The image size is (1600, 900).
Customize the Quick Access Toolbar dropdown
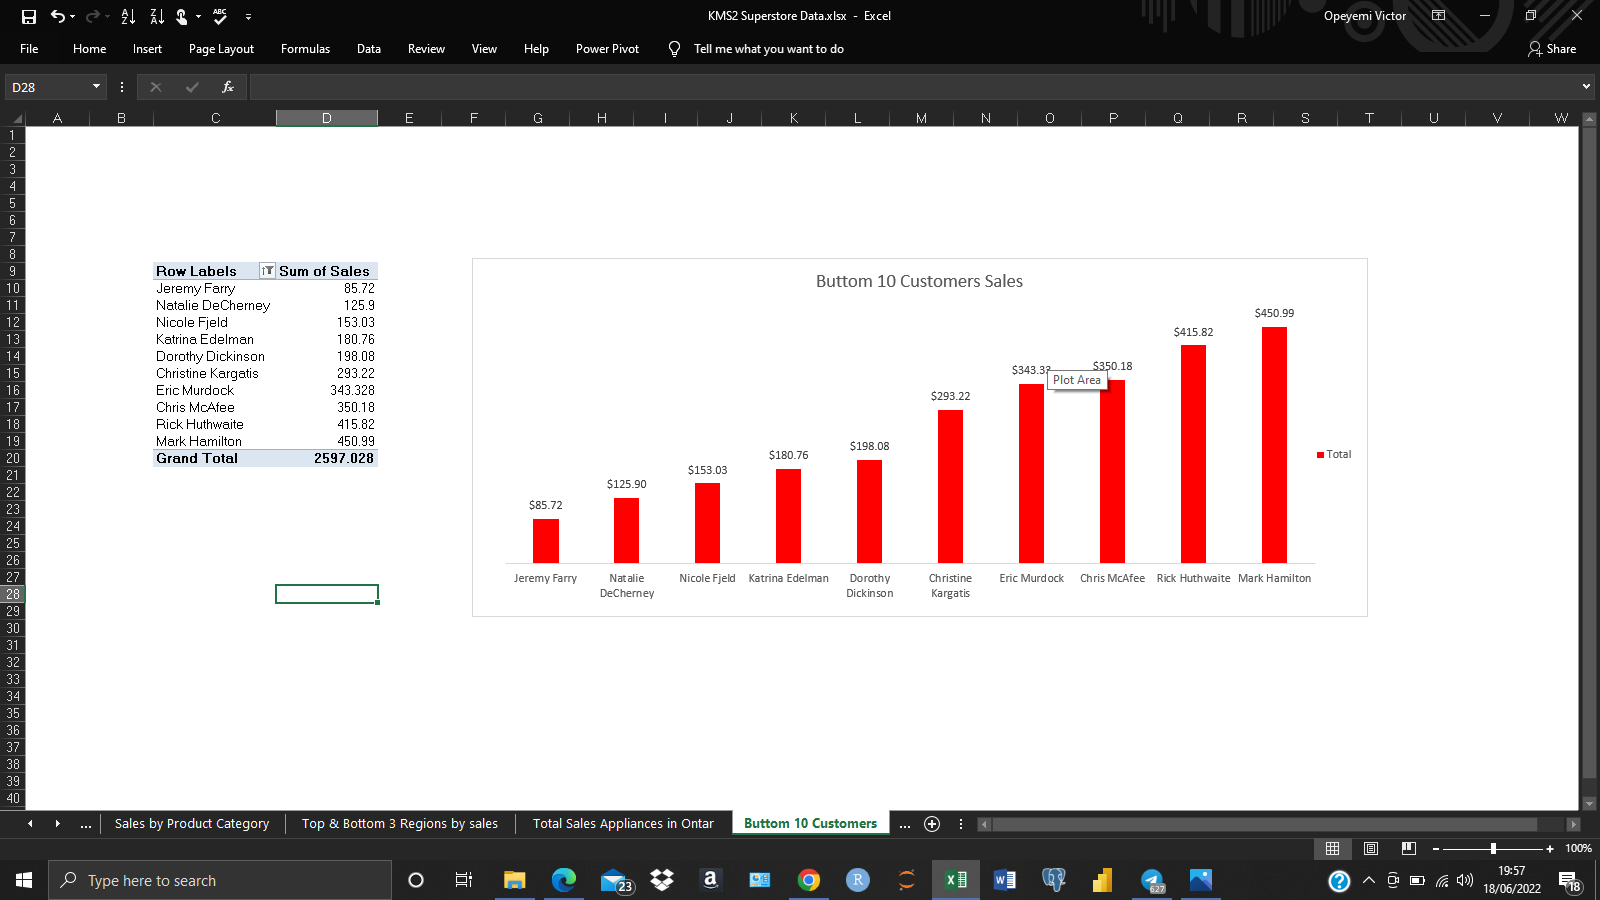click(248, 16)
